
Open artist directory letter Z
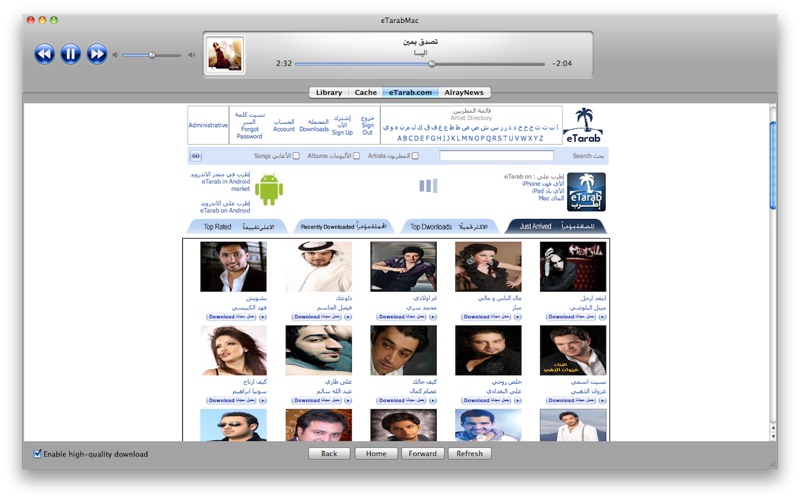541,138
